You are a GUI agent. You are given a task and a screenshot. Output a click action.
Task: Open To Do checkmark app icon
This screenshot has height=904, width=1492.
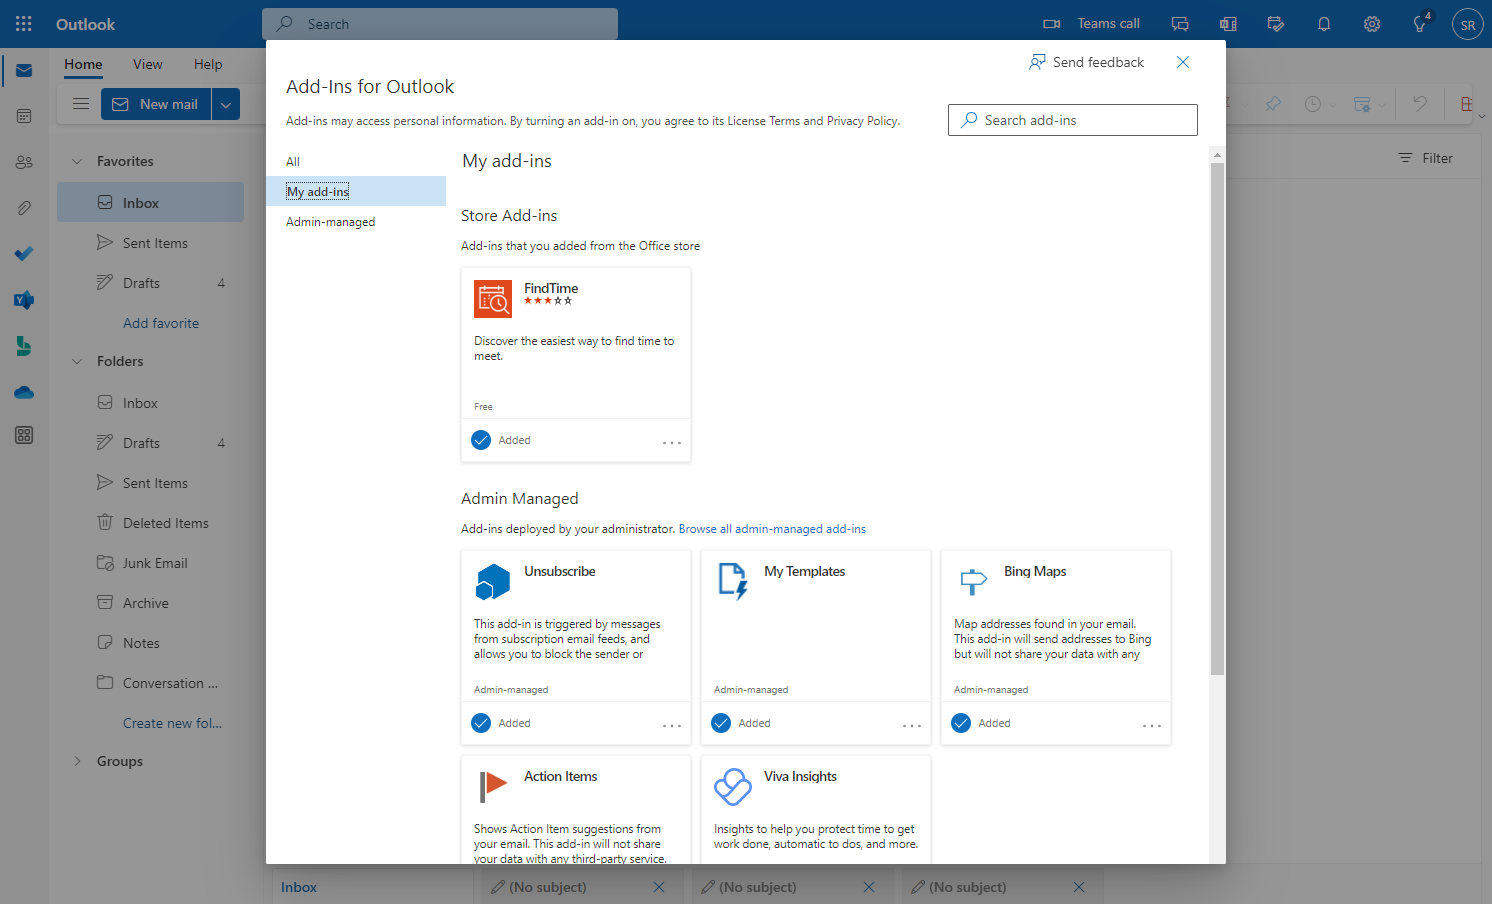tap(24, 254)
